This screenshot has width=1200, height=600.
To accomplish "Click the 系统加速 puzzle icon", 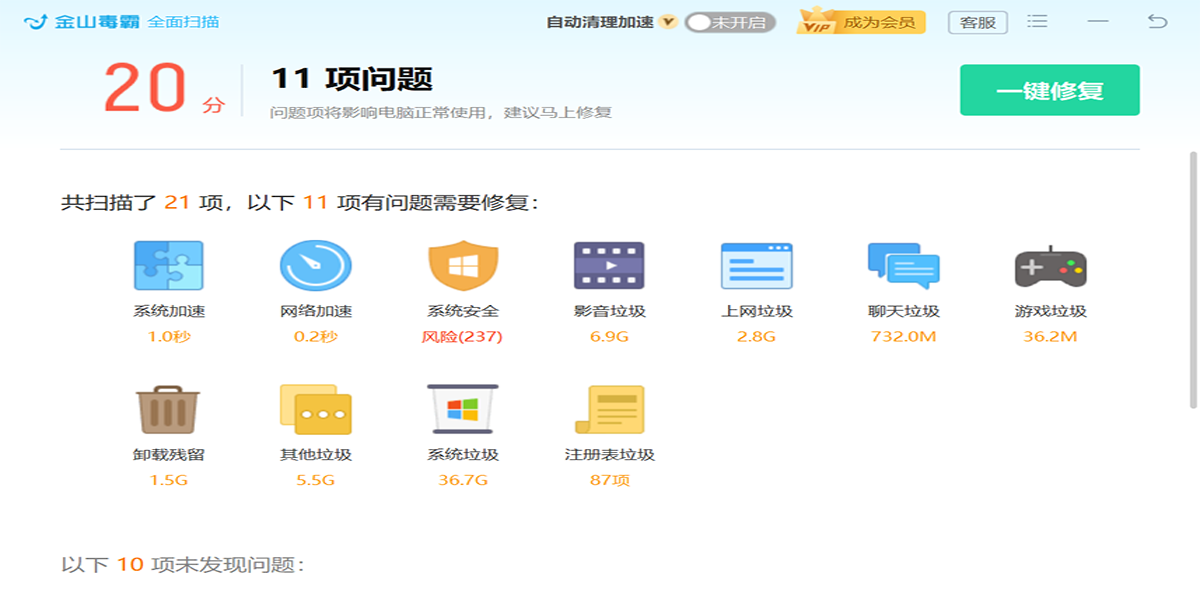I will pyautogui.click(x=169, y=266).
